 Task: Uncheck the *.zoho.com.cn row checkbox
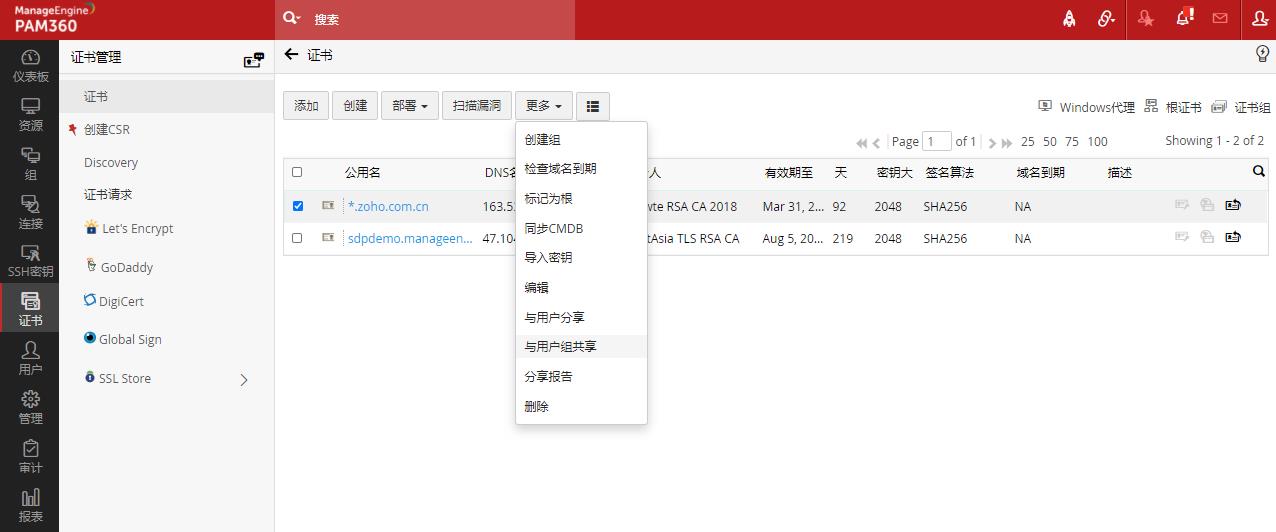pyautogui.click(x=297, y=206)
